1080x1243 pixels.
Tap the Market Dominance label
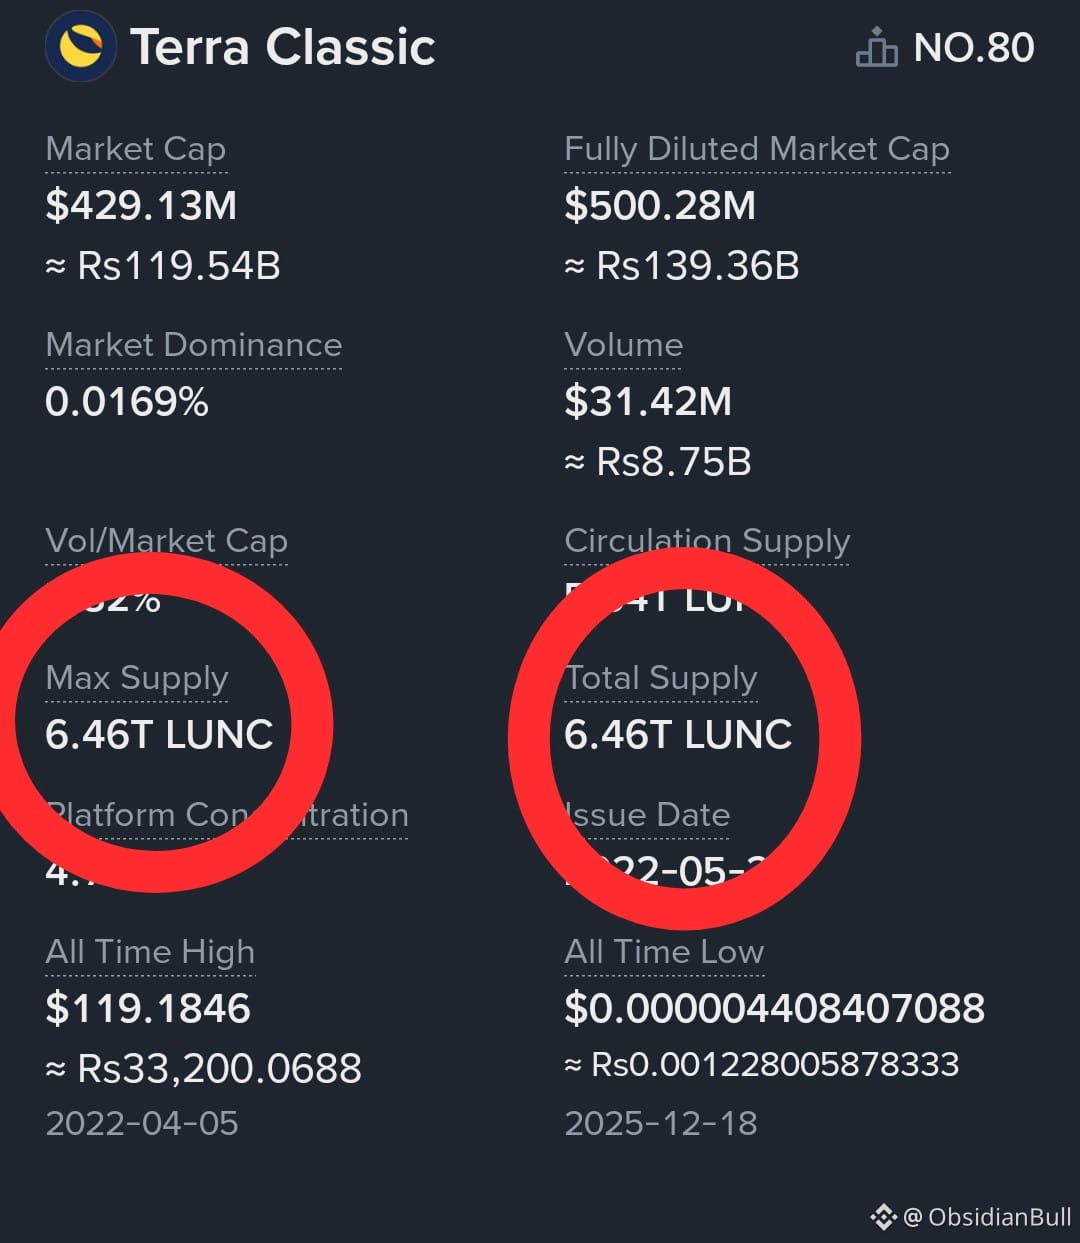click(x=194, y=345)
